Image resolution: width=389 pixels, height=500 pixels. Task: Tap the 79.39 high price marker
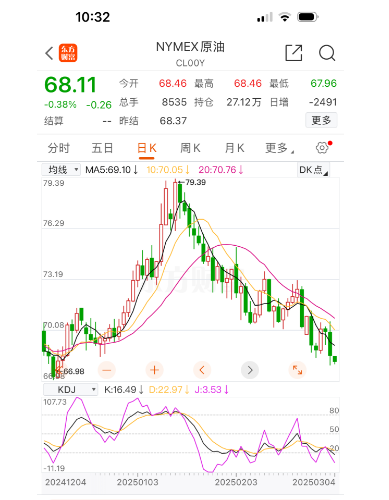(193, 182)
